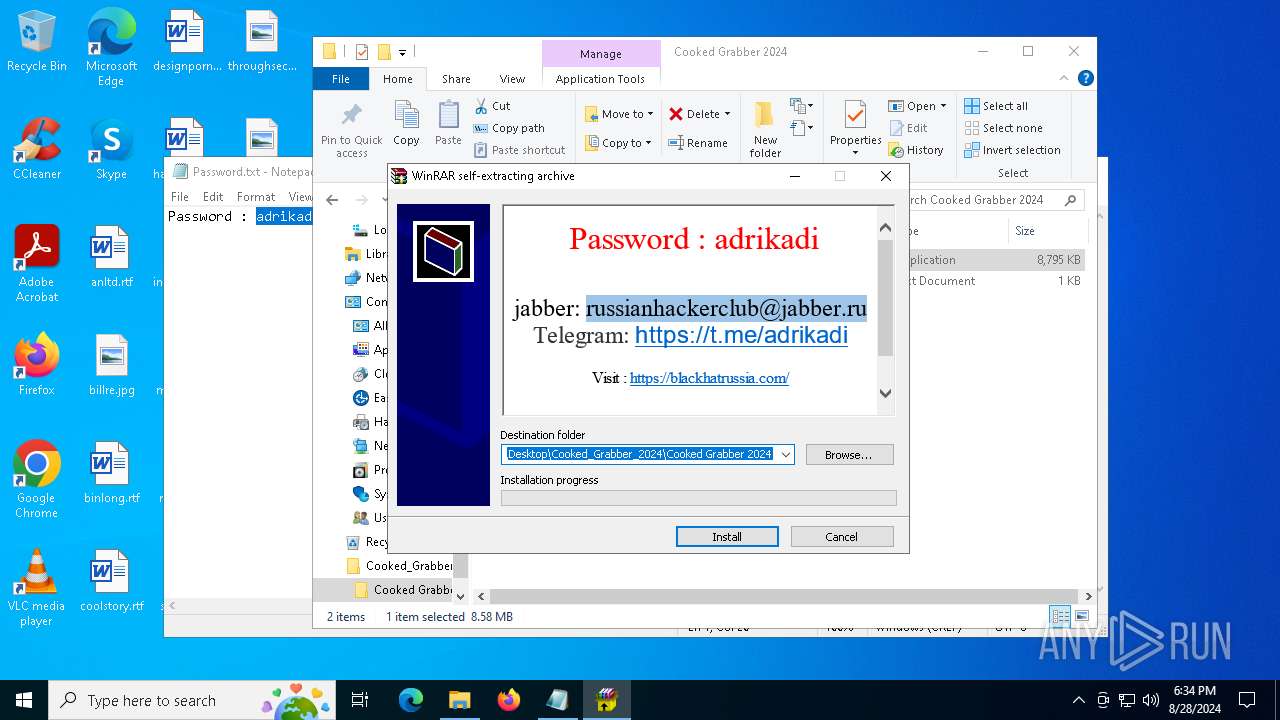Click File Explorer icon on taskbar

pos(460,700)
